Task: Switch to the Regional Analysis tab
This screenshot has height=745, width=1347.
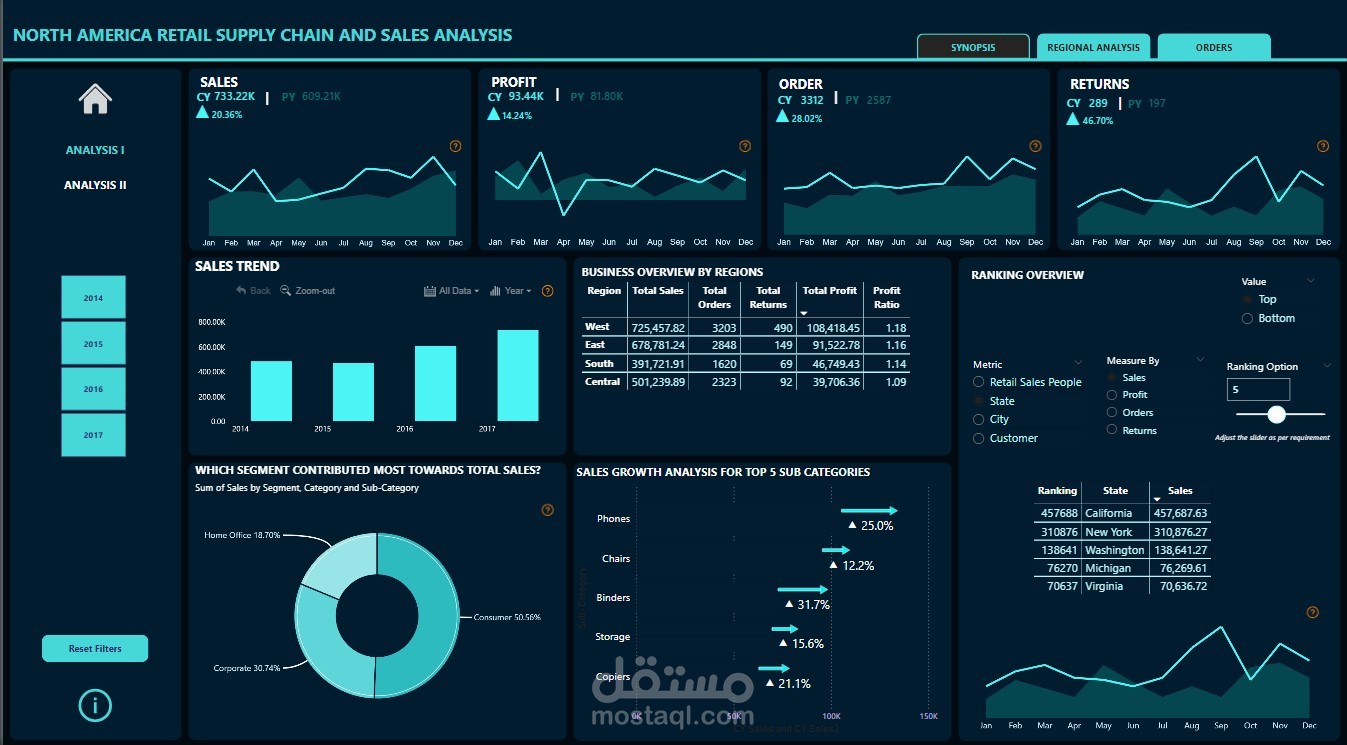Action: click(x=1094, y=47)
